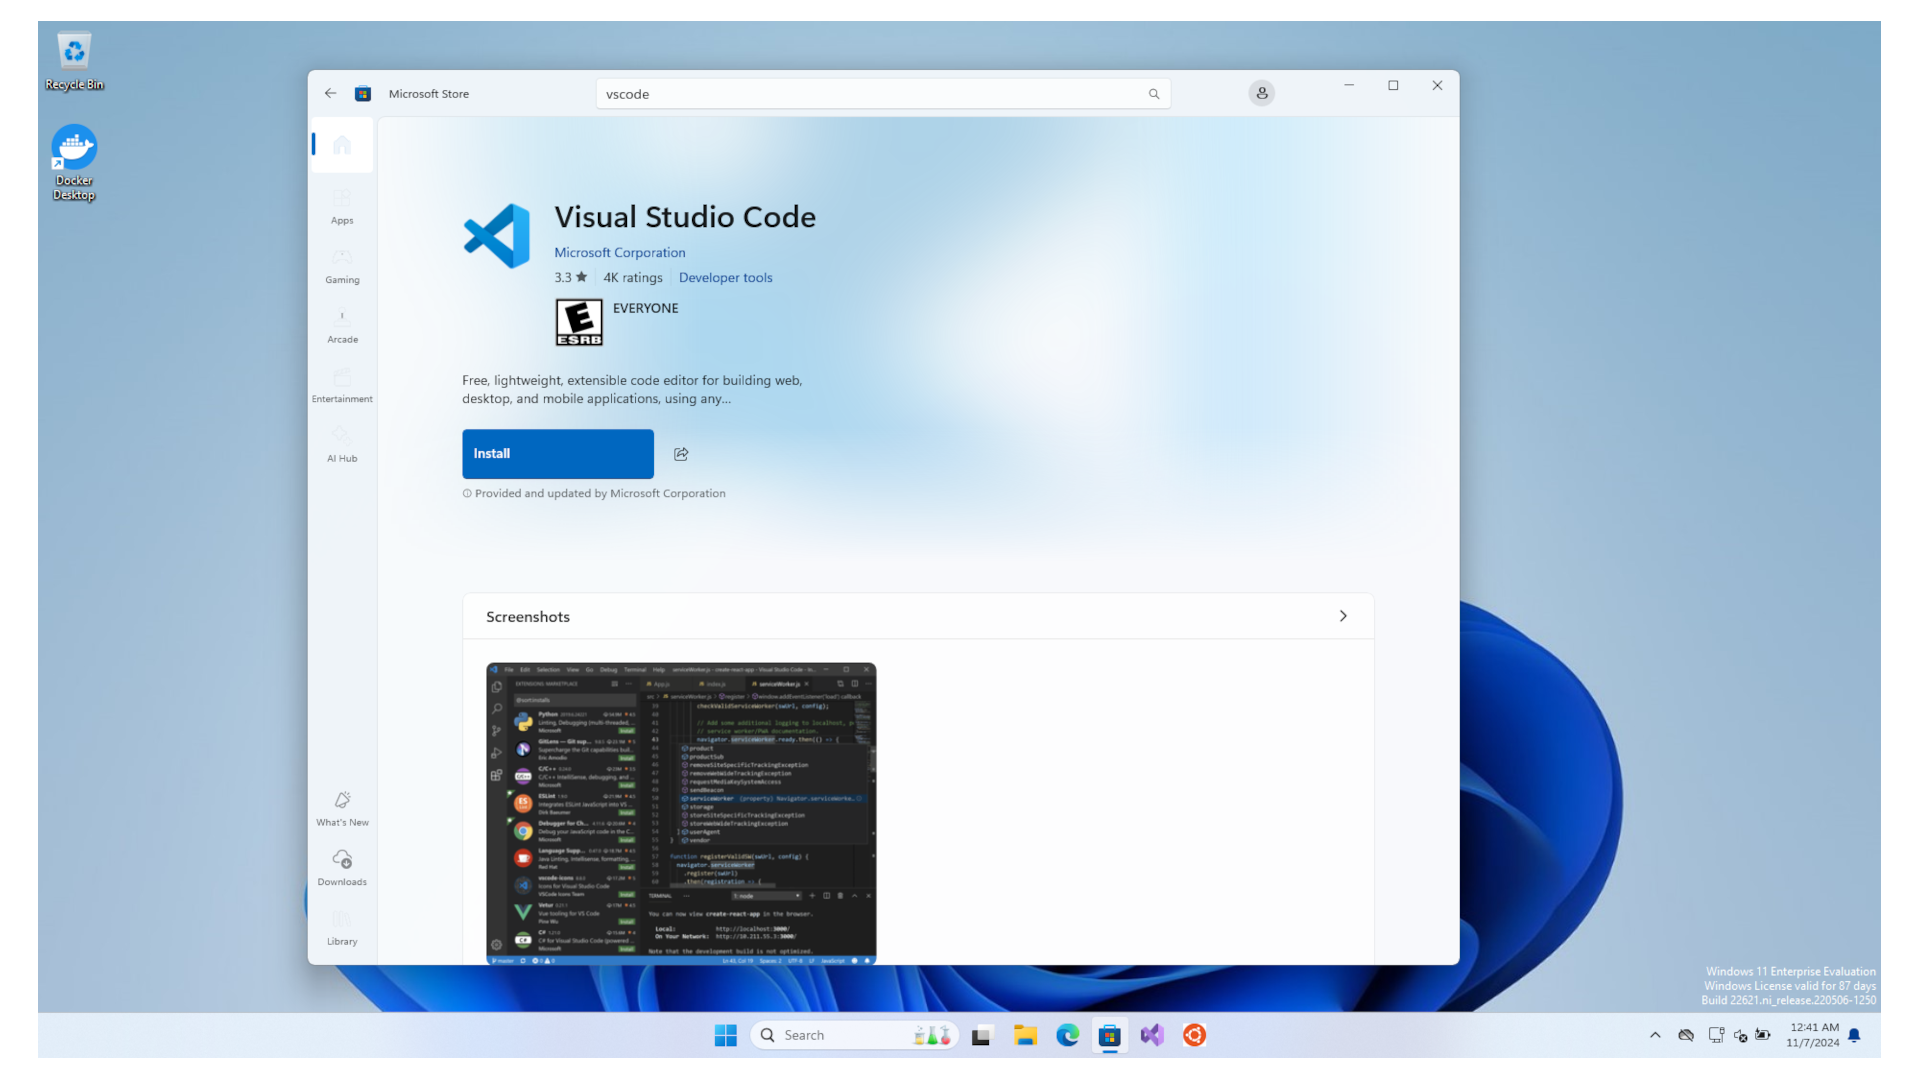Screen dimensions: 1920x1080
Task: Open What's New in the sidebar
Action: point(342,808)
